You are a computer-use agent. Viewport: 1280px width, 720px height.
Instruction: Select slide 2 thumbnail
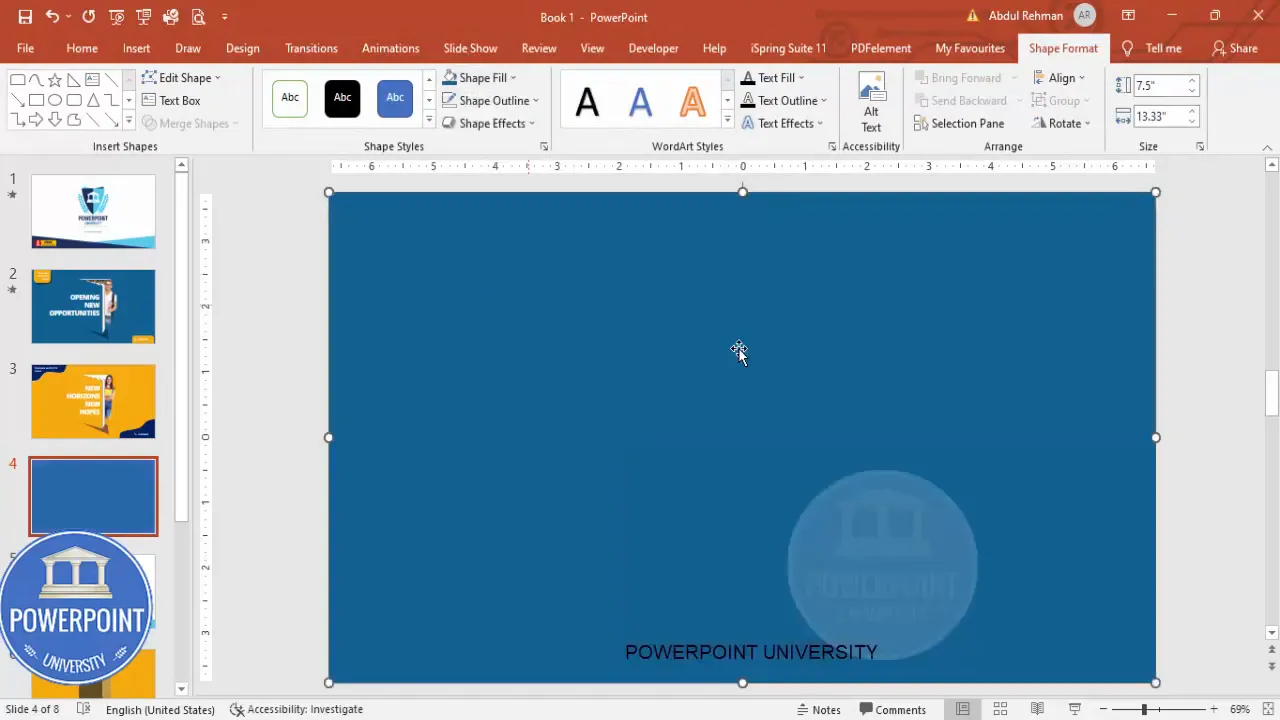tap(93, 306)
